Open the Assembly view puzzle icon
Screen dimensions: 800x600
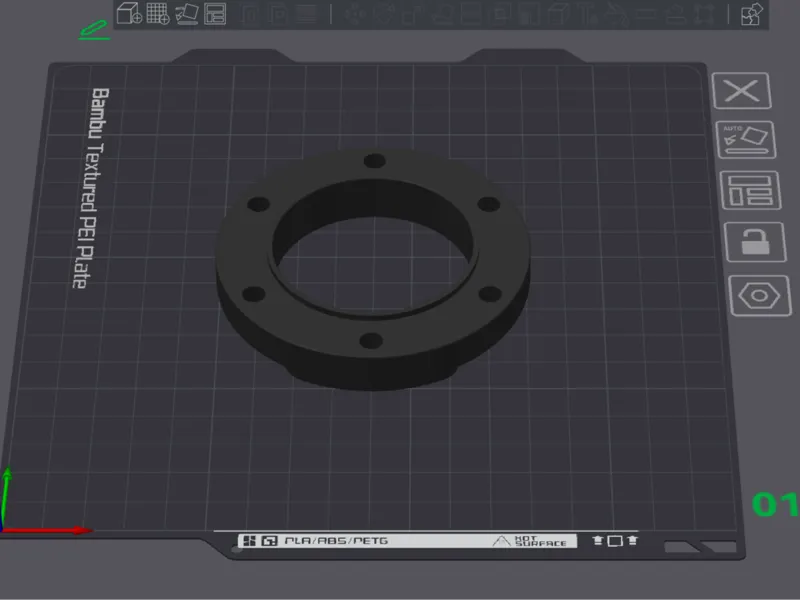pos(752,14)
